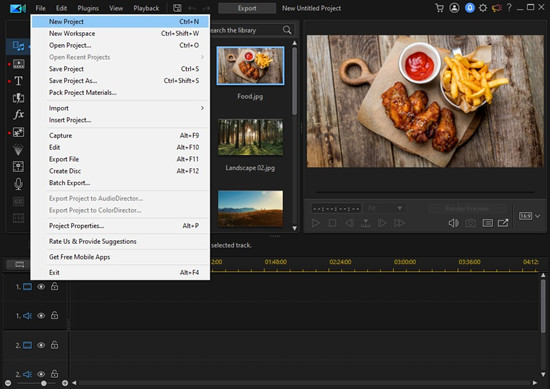Open the Overlay Room icon
Viewport: 550px width, 389px height.
click(18, 132)
